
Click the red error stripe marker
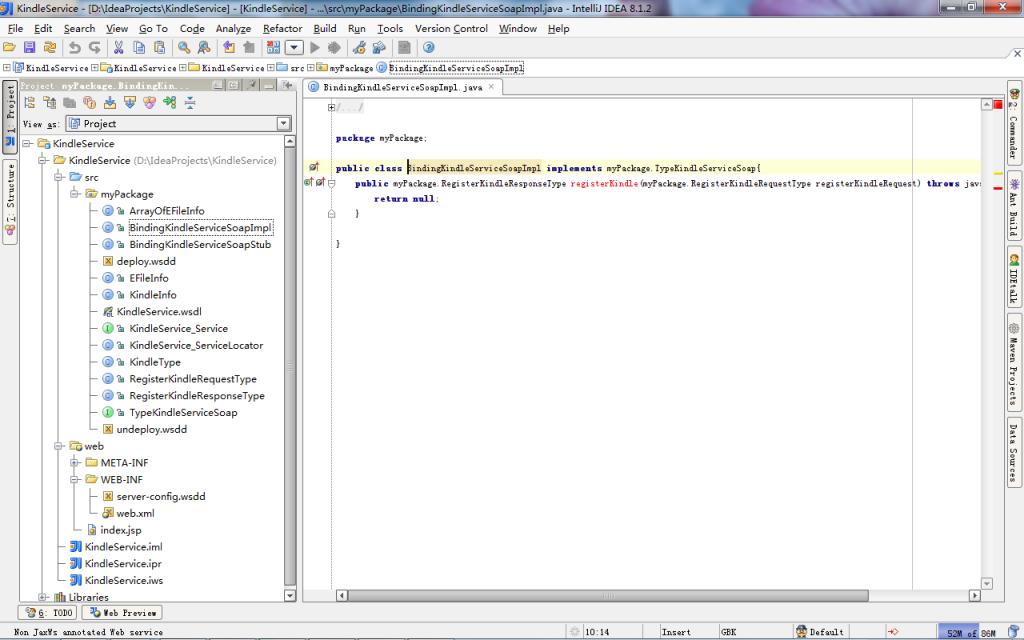pos(998,188)
